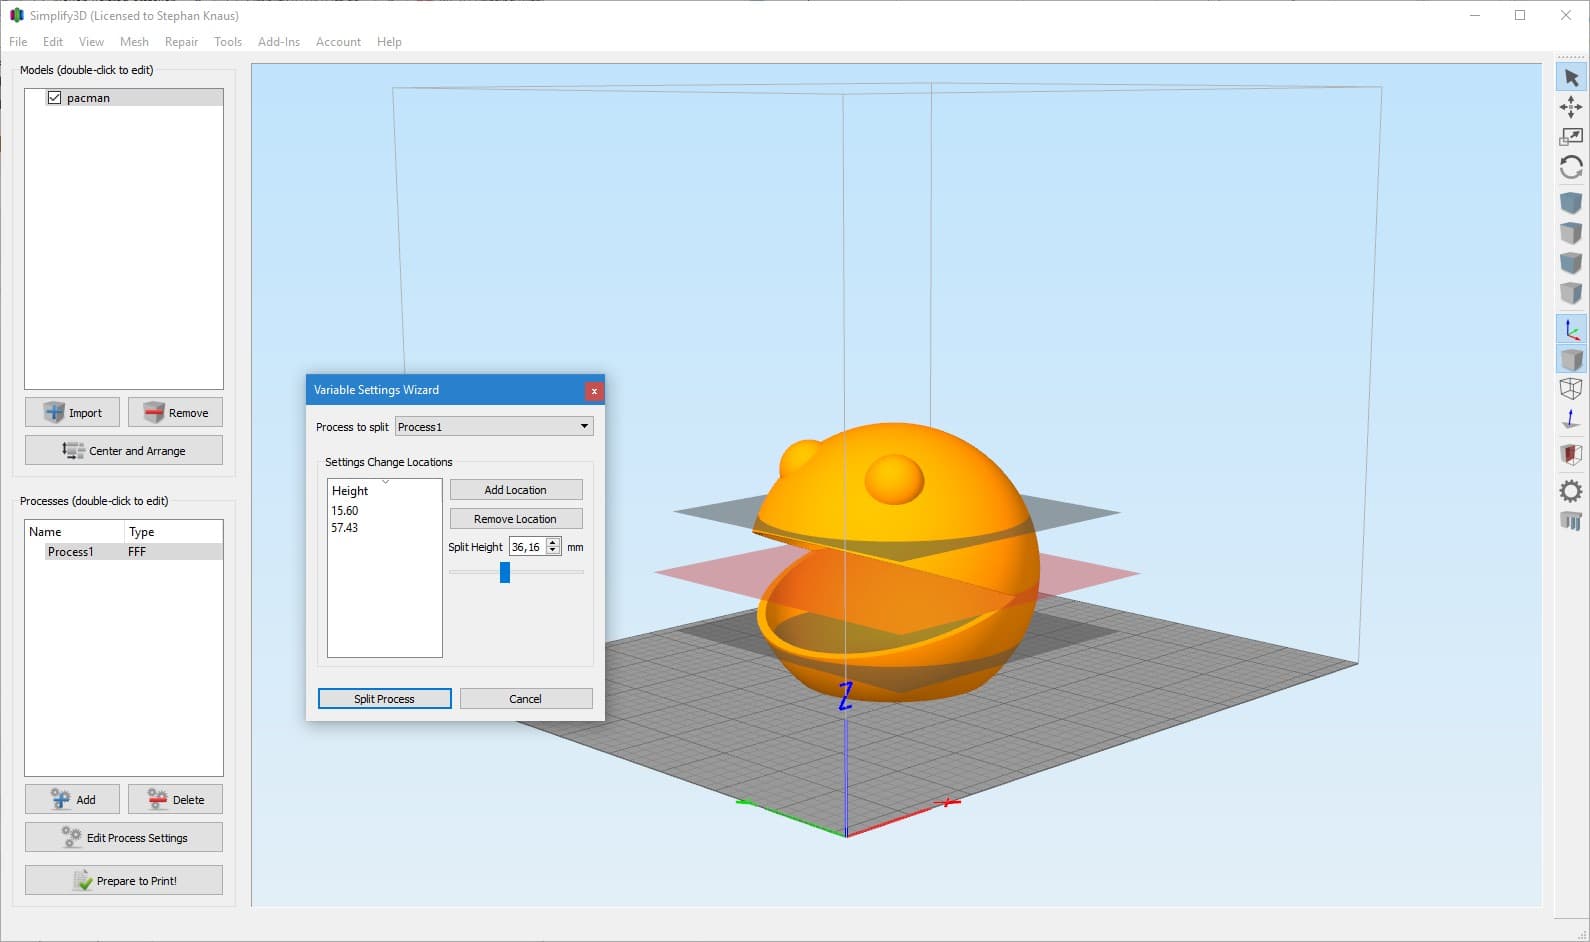Click the Split Height slider handle
1590x942 pixels.
505,572
